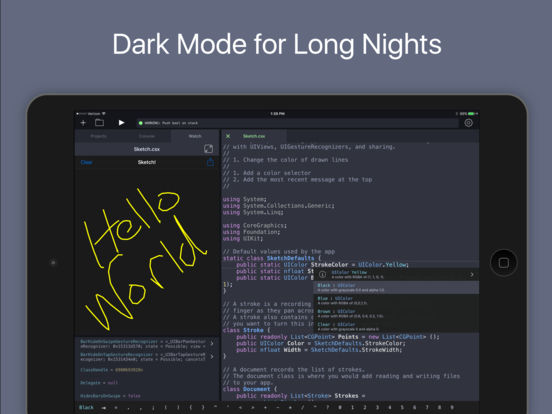Open info icon for UIColor Yellow suggestion
Viewport: 552px width, 414px height.
point(322,275)
